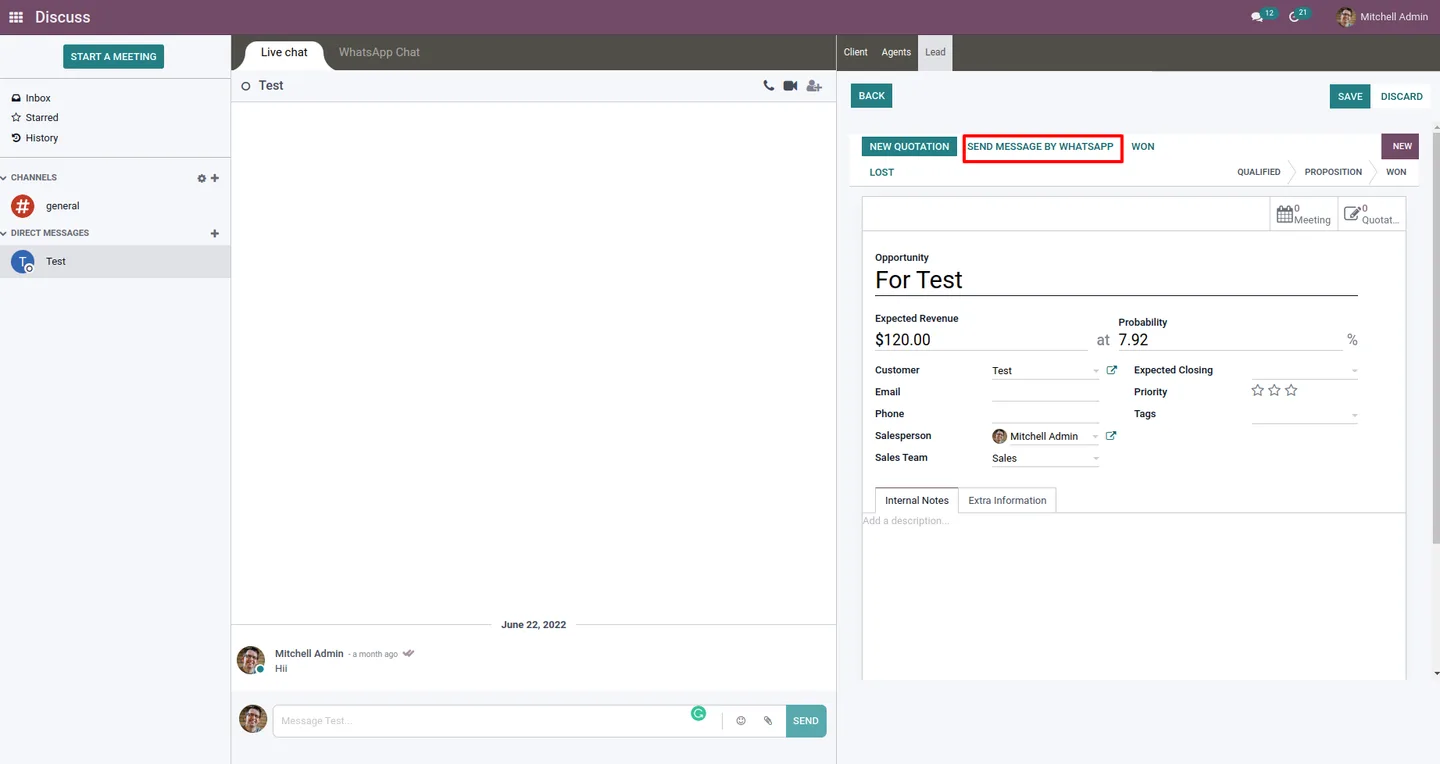Click the Email input field
Image resolution: width=1440 pixels, height=764 pixels.
tap(1045, 393)
